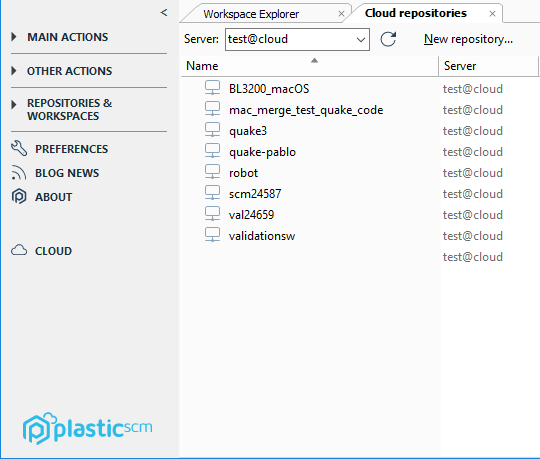Click the Blog News RSS icon
This screenshot has width=540, height=459.
19,173
